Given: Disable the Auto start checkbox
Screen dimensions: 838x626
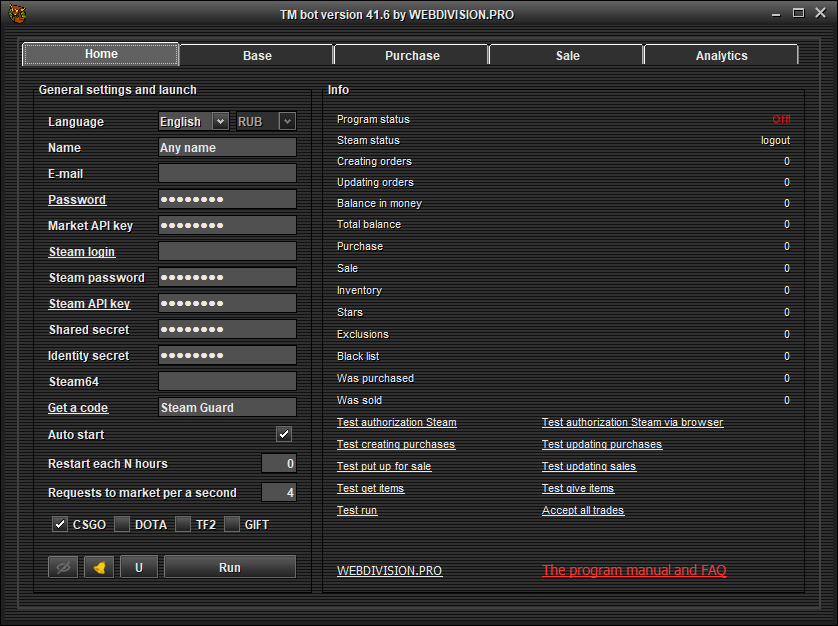Looking at the screenshot, I should pyautogui.click(x=284, y=435).
